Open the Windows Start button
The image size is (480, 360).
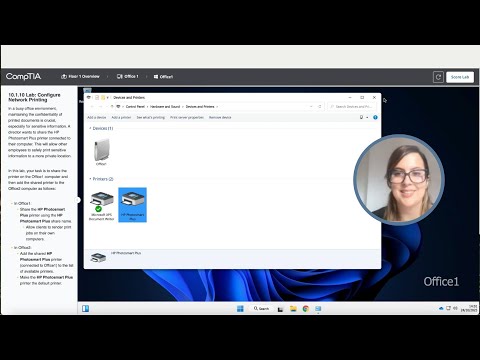tap(240, 309)
